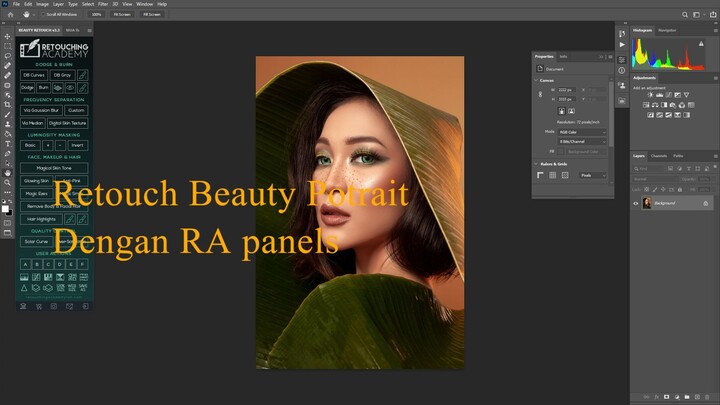720x405 pixels.
Task: Select portrait canvas orientation icon
Action: (x=561, y=111)
